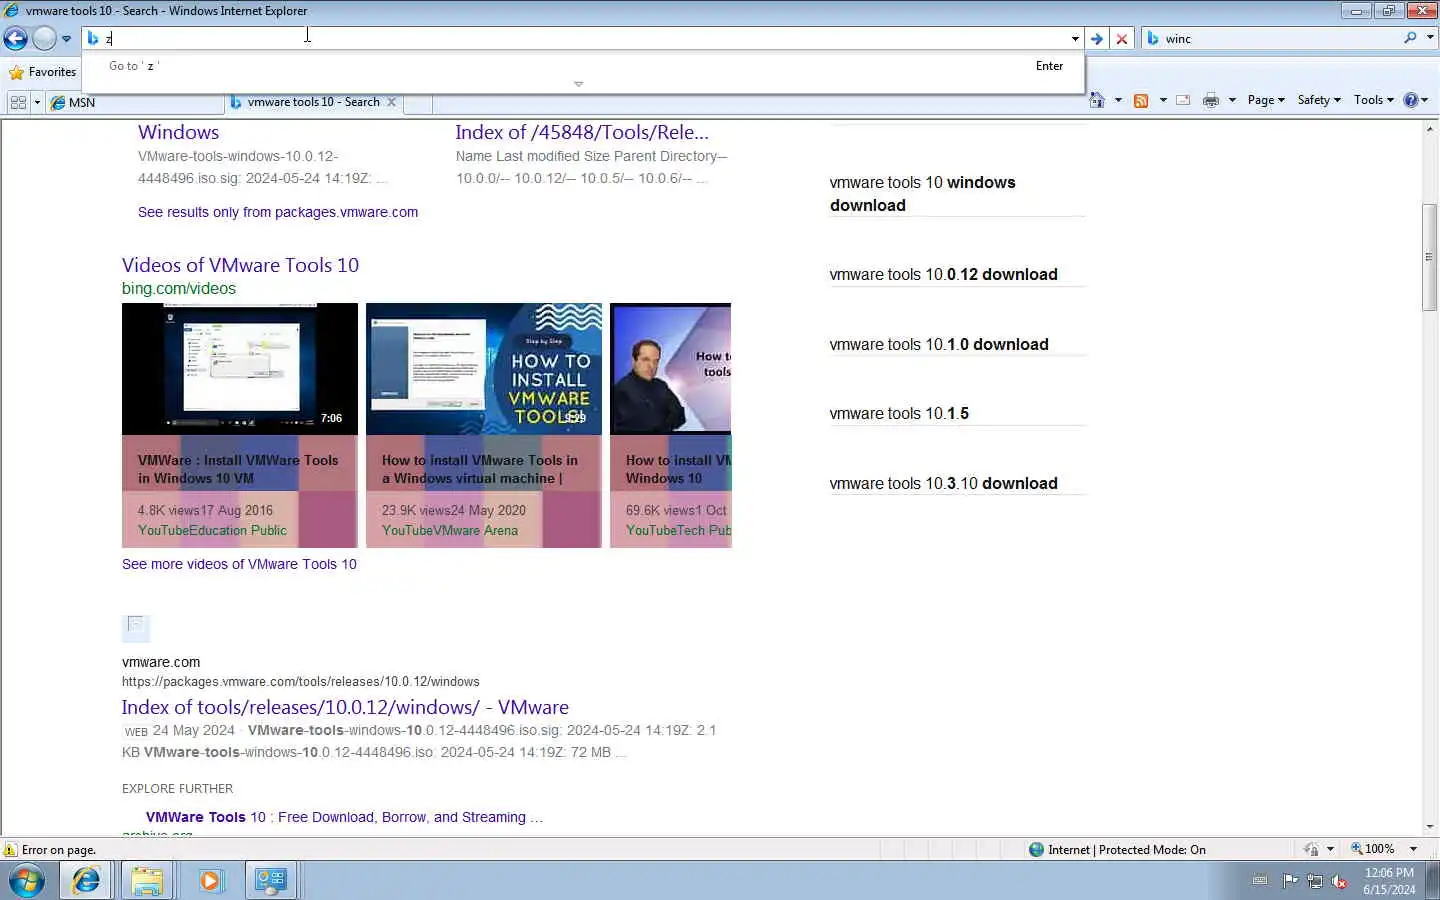The image size is (1440, 900).
Task: Click the red Stop loading button
Action: pyautogui.click(x=1122, y=39)
